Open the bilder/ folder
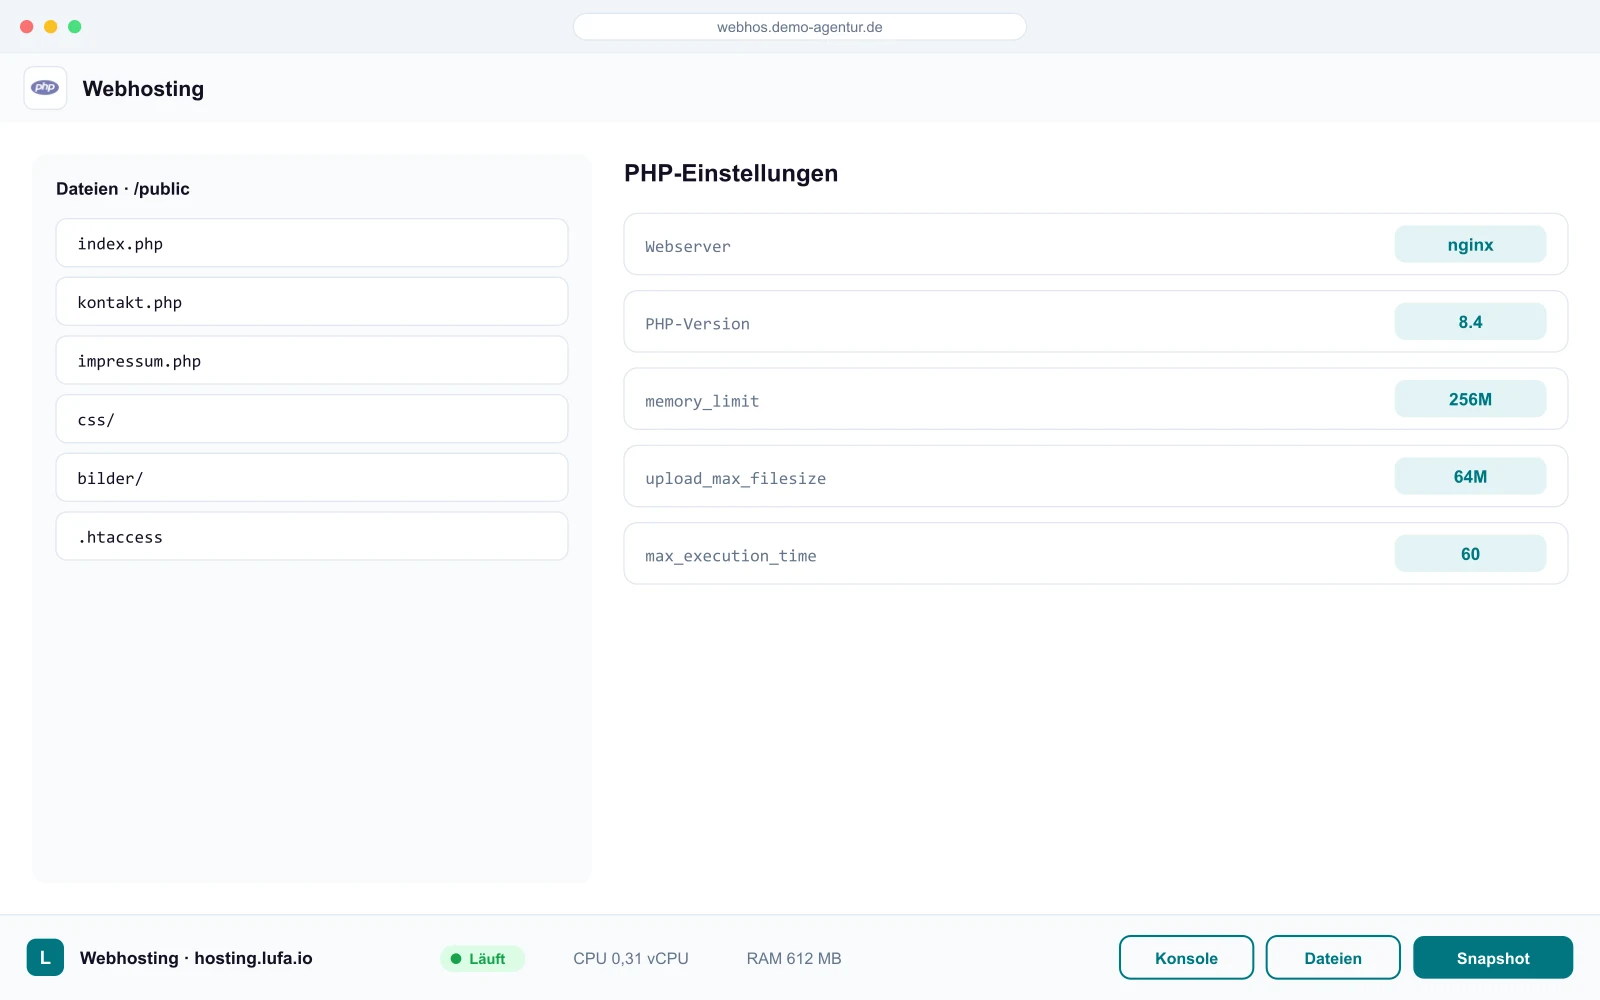This screenshot has width=1600, height=1000. click(x=312, y=478)
